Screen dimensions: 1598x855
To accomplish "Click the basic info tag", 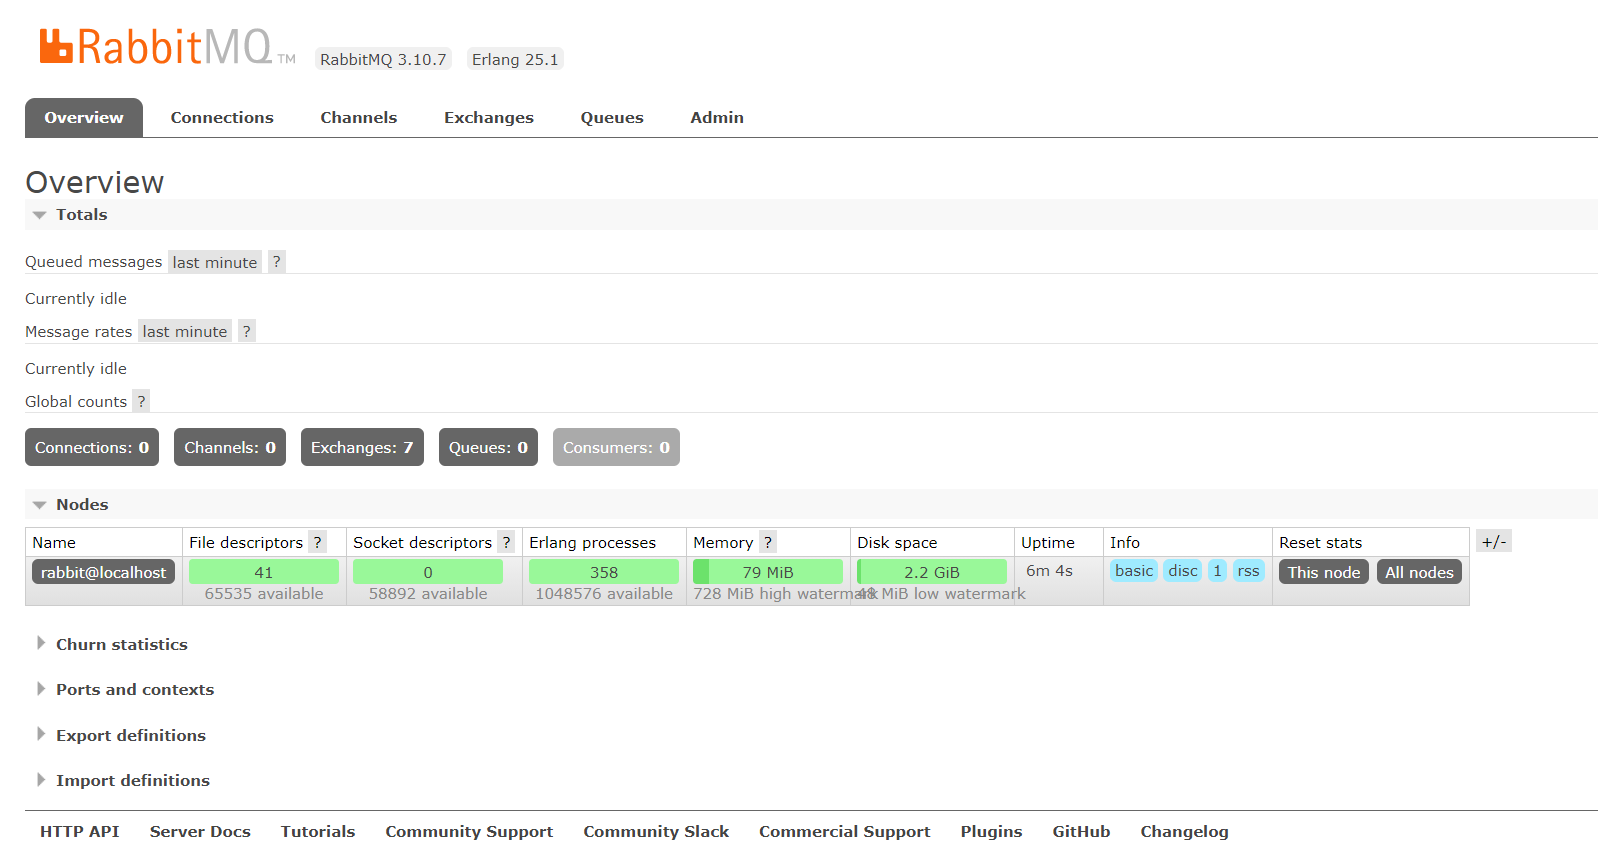I will click(1134, 570).
